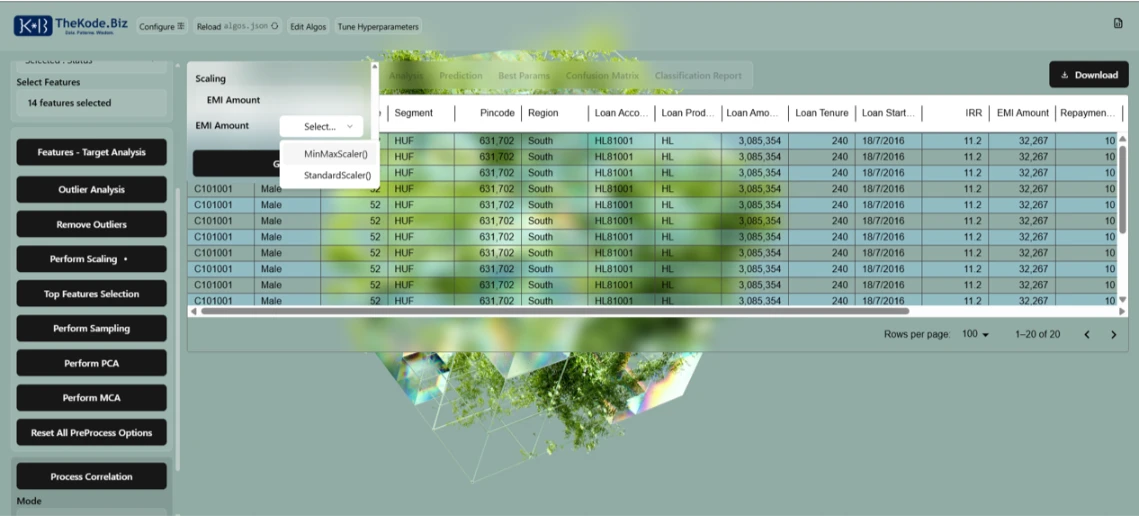Go to next page of table
Screen dimensions: 1139x516
(1113, 335)
